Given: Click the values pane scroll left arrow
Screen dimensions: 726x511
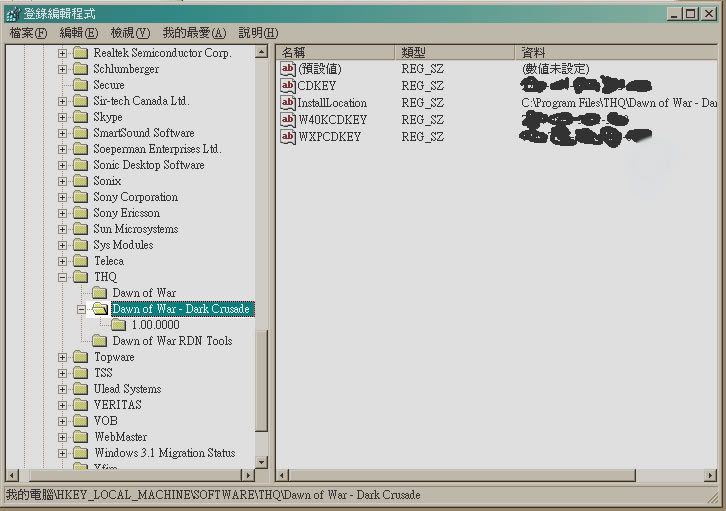Looking at the screenshot, I should [282, 475].
